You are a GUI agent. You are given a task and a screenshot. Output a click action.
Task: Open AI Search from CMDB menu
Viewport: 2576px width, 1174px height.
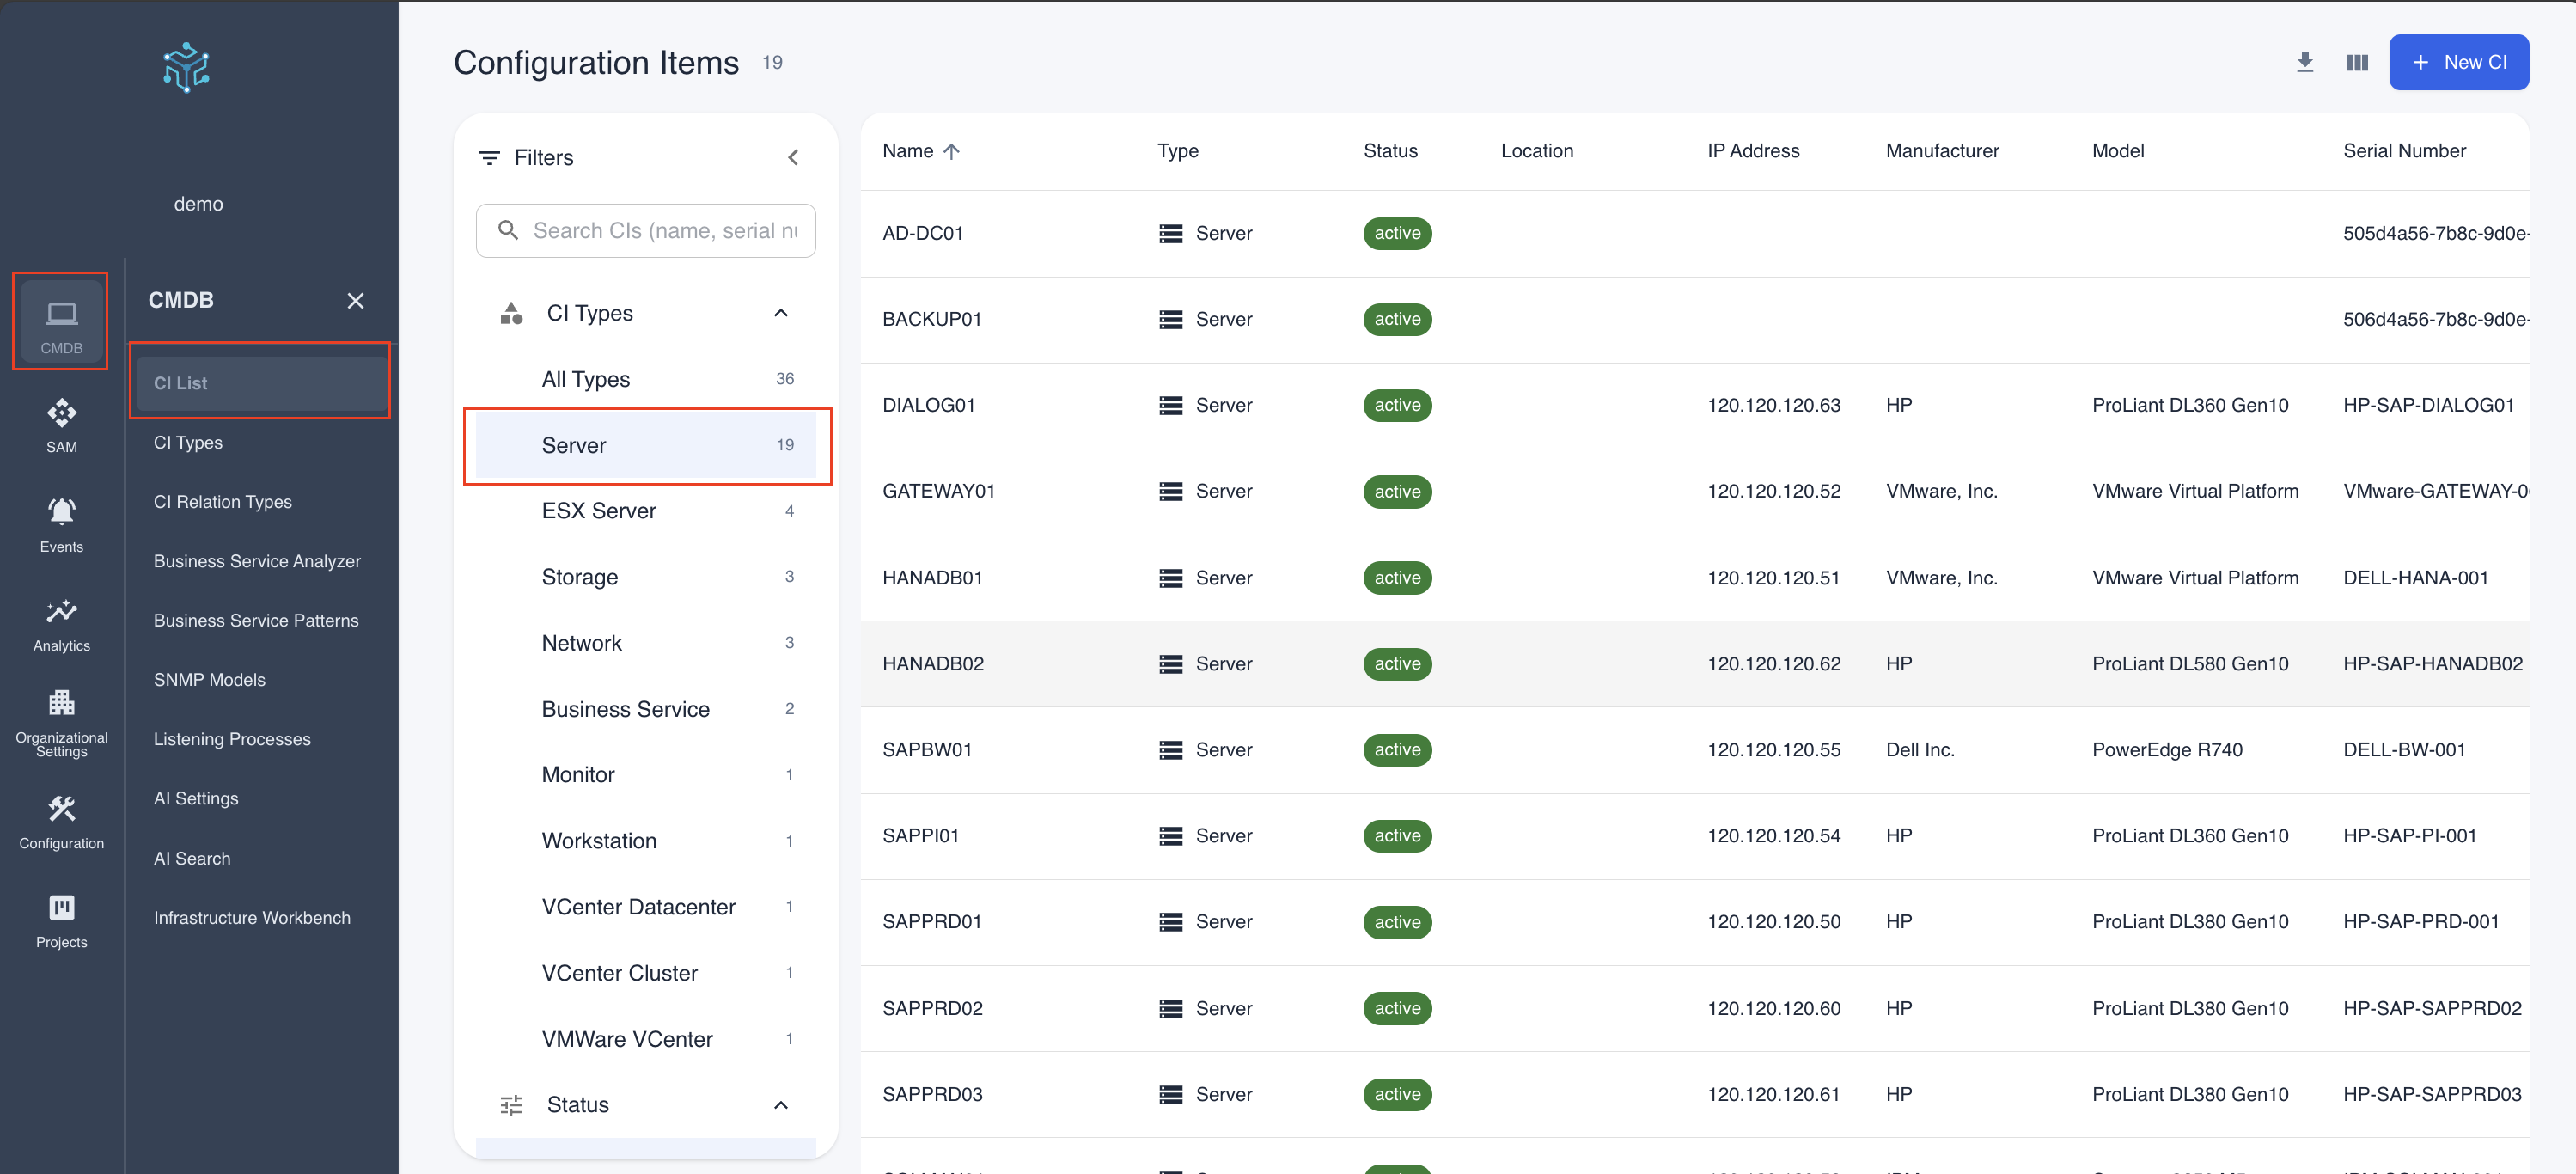pyautogui.click(x=193, y=858)
